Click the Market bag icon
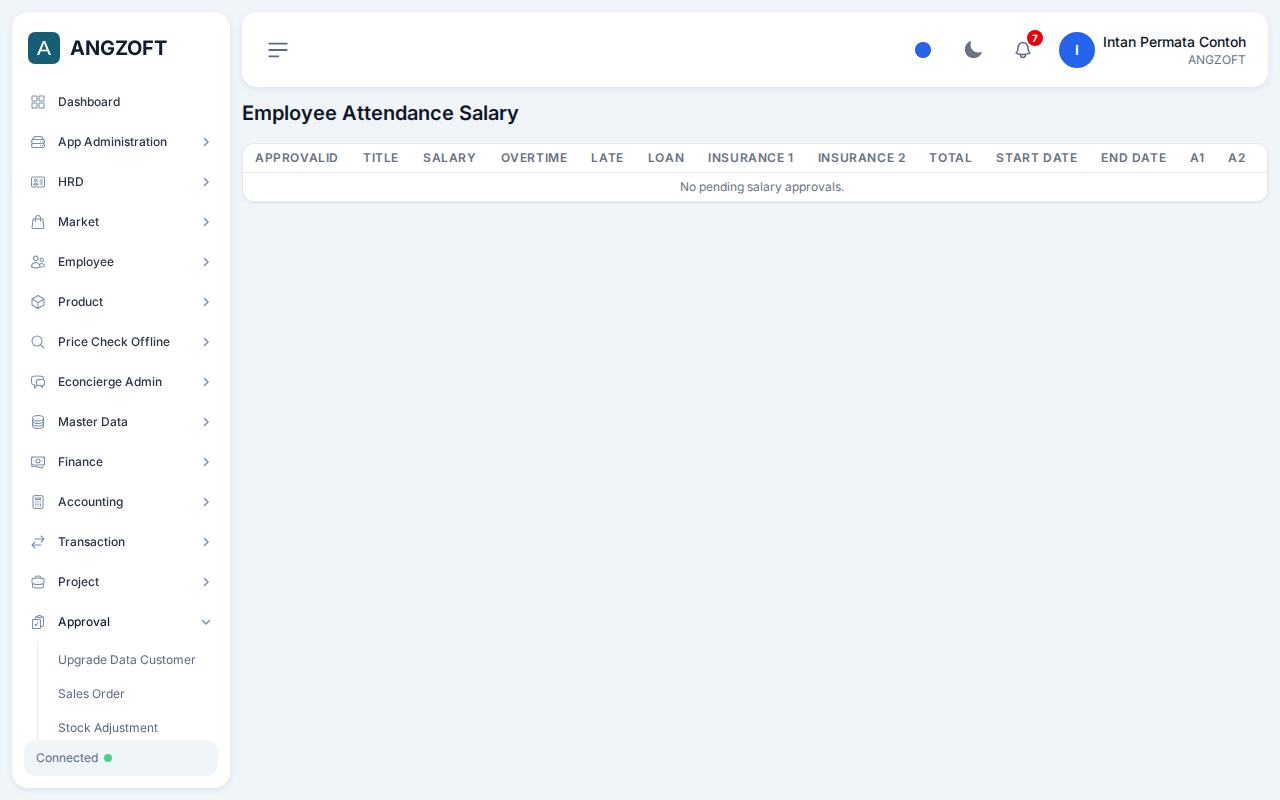Image resolution: width=1280 pixels, height=800 pixels. click(38, 222)
